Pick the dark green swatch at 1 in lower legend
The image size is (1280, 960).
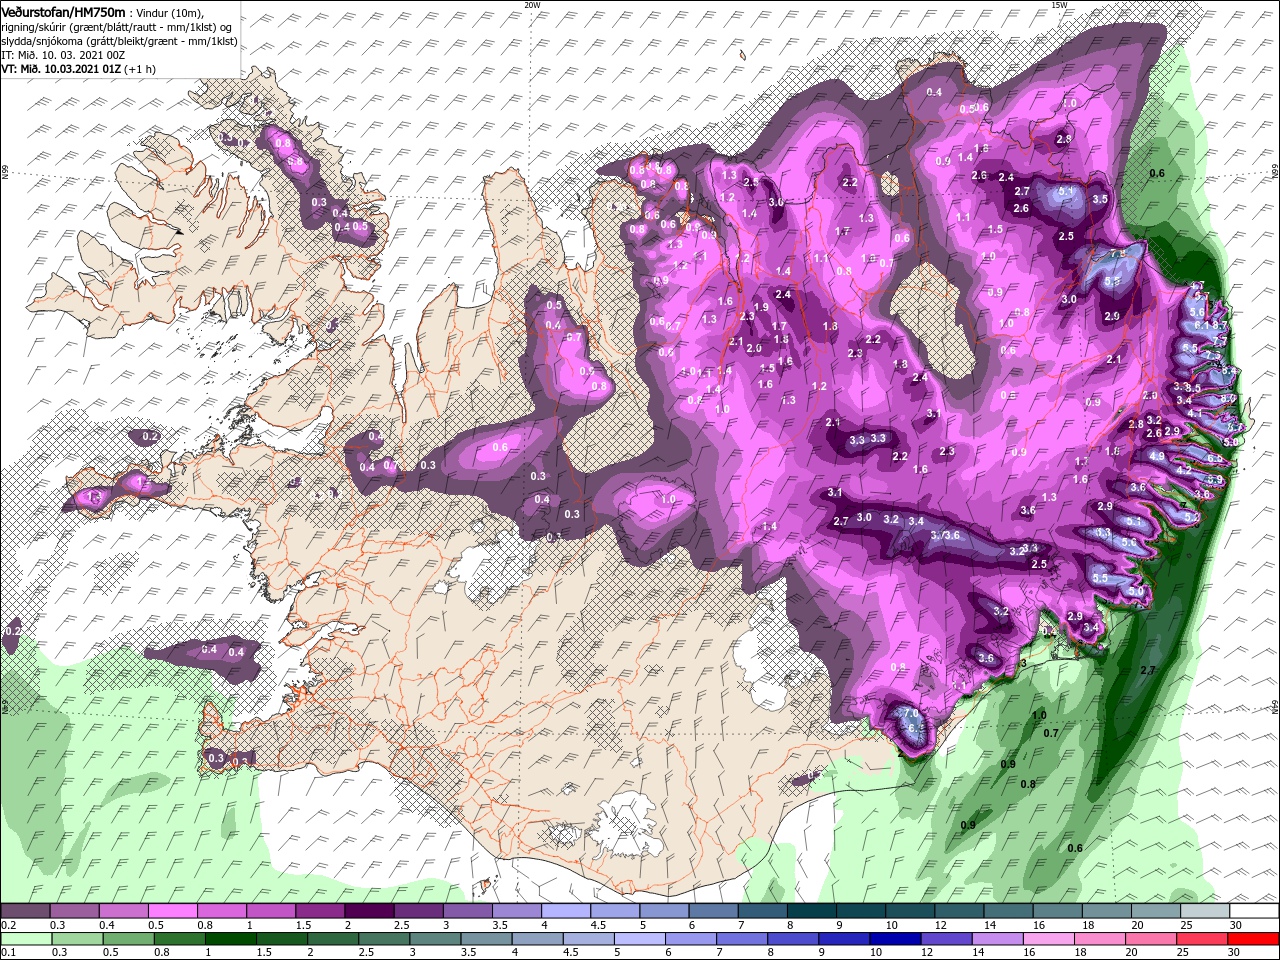(230, 939)
